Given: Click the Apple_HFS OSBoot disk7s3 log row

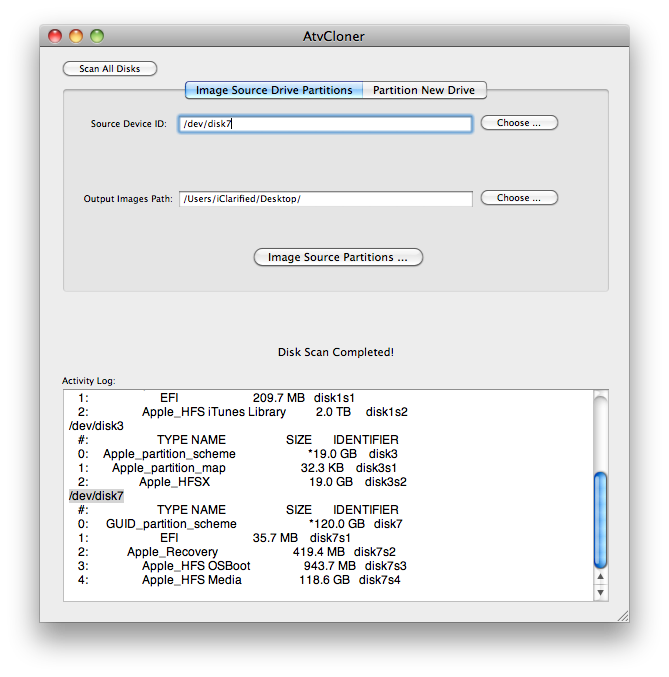Looking at the screenshot, I should click(x=240, y=566).
